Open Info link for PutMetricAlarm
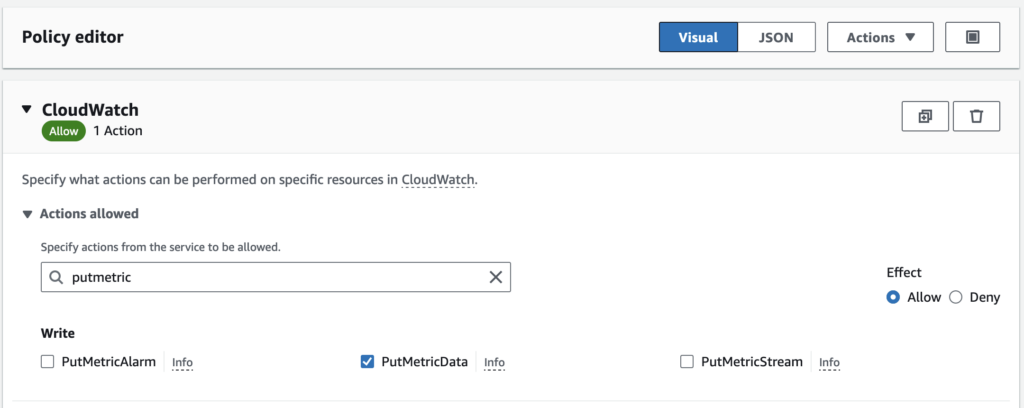Screen dimensions: 1024x408 tap(182, 362)
